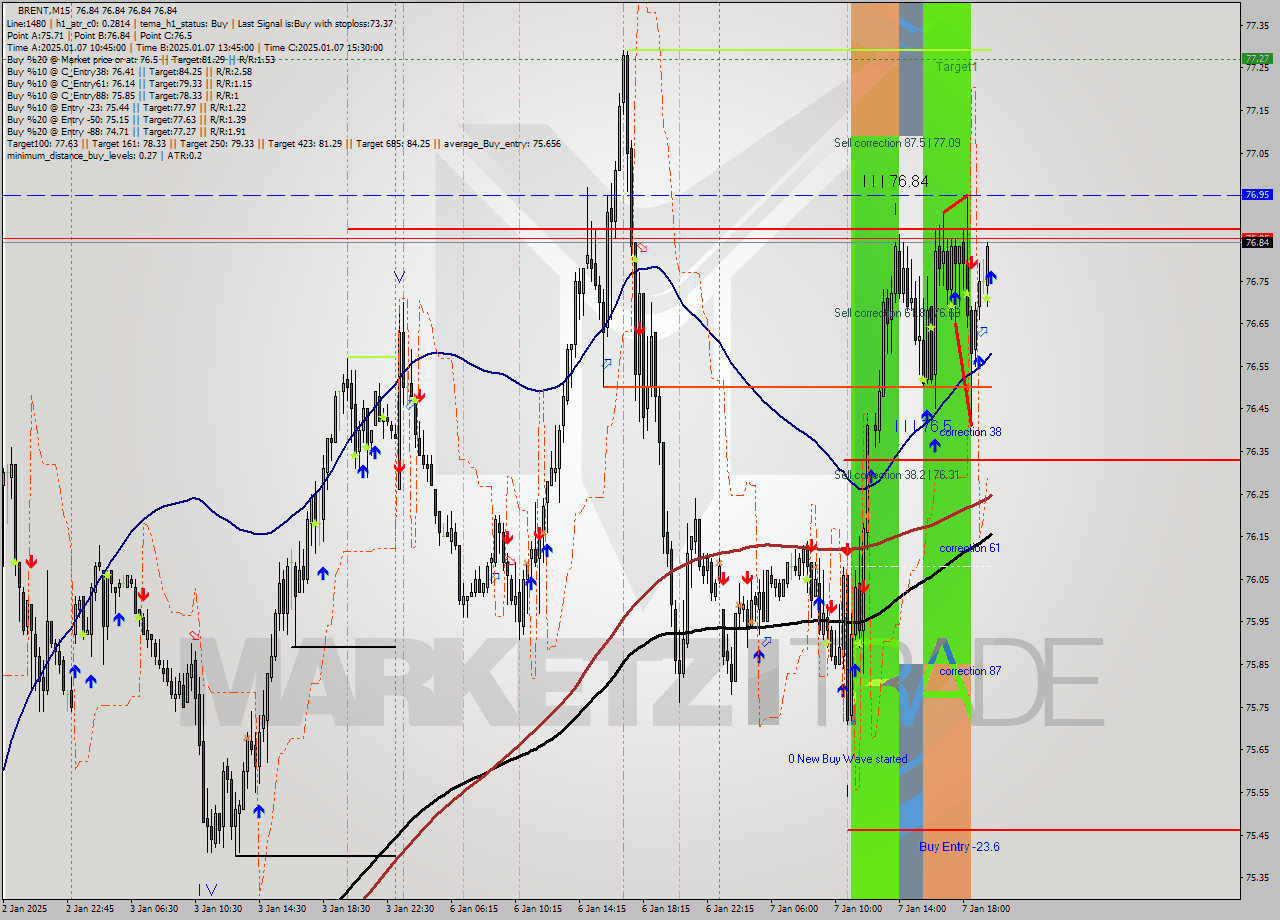Screen dimensions: 1280x920
Task: Click the '3 Jan 14:30' time axis label
Action: (x=281, y=909)
